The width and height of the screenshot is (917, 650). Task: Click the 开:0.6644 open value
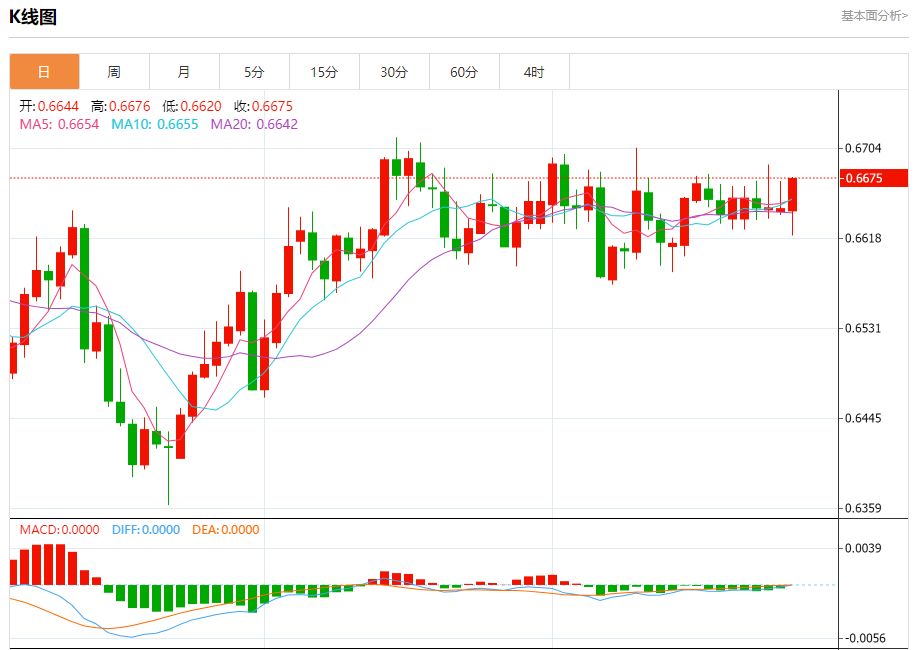tap(49, 106)
